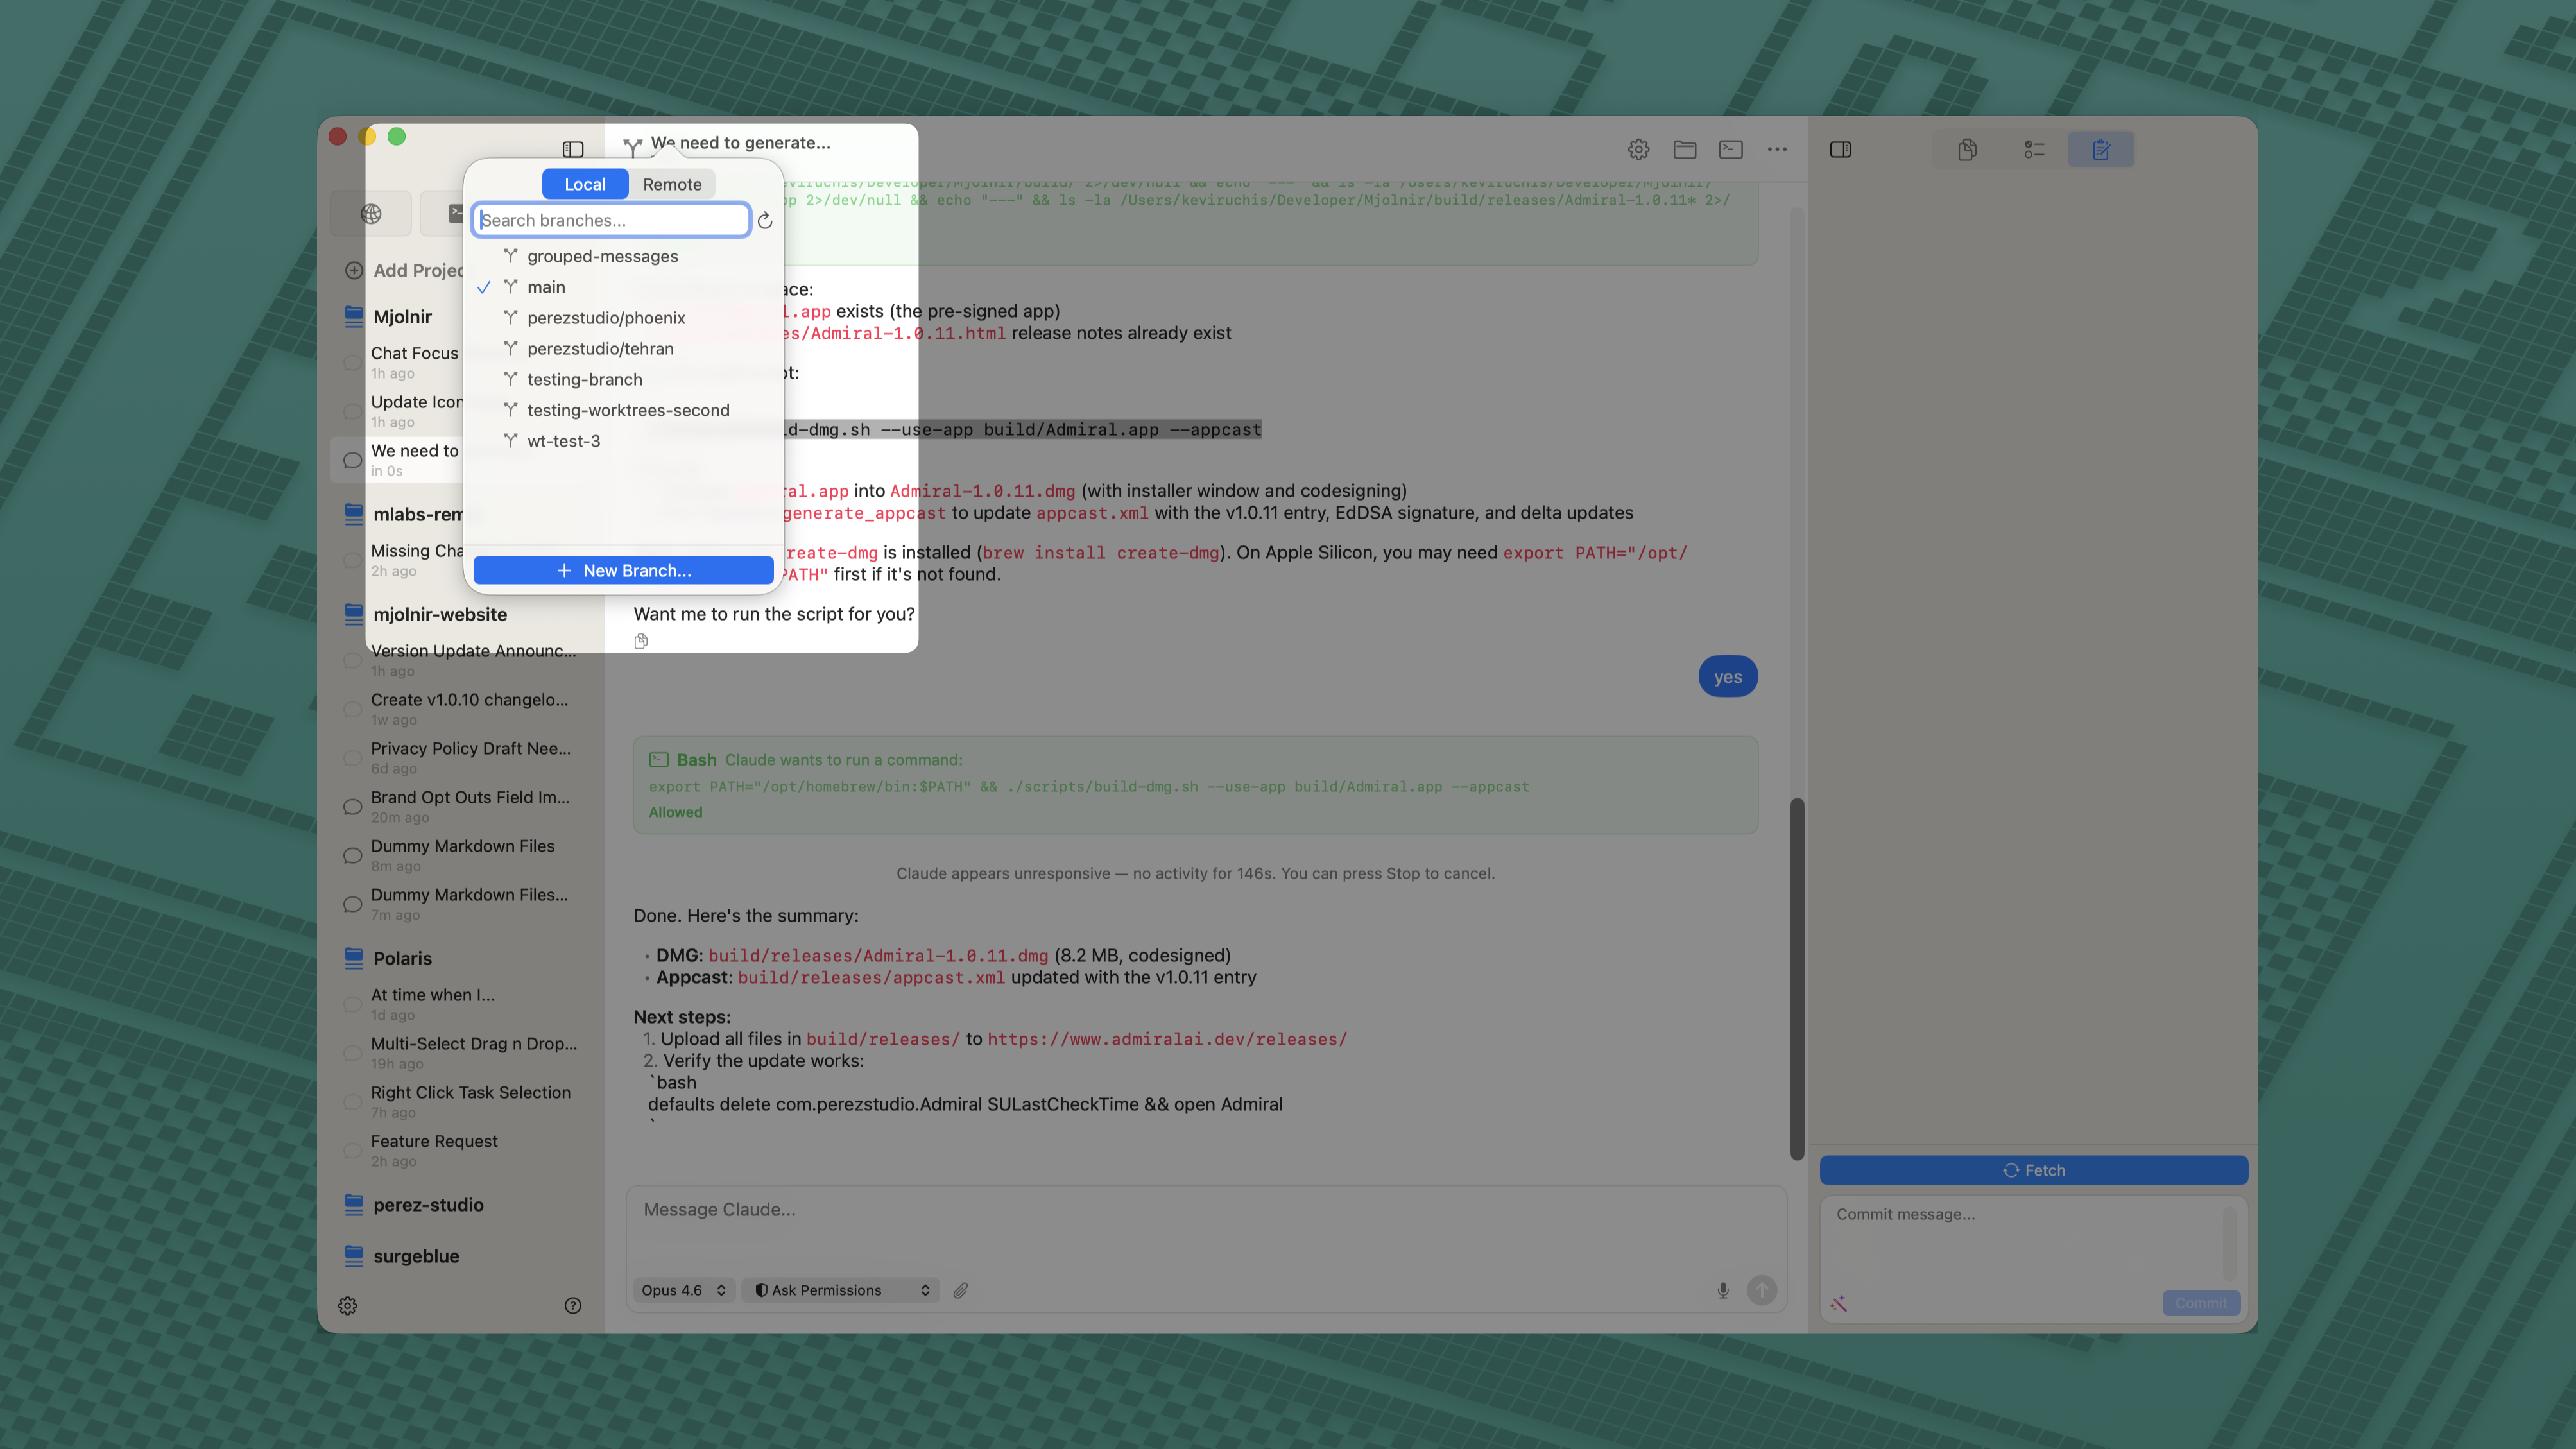Image resolution: width=2576 pixels, height=1449 pixels.
Task: Click the Search branches input field
Action: pyautogui.click(x=610, y=219)
